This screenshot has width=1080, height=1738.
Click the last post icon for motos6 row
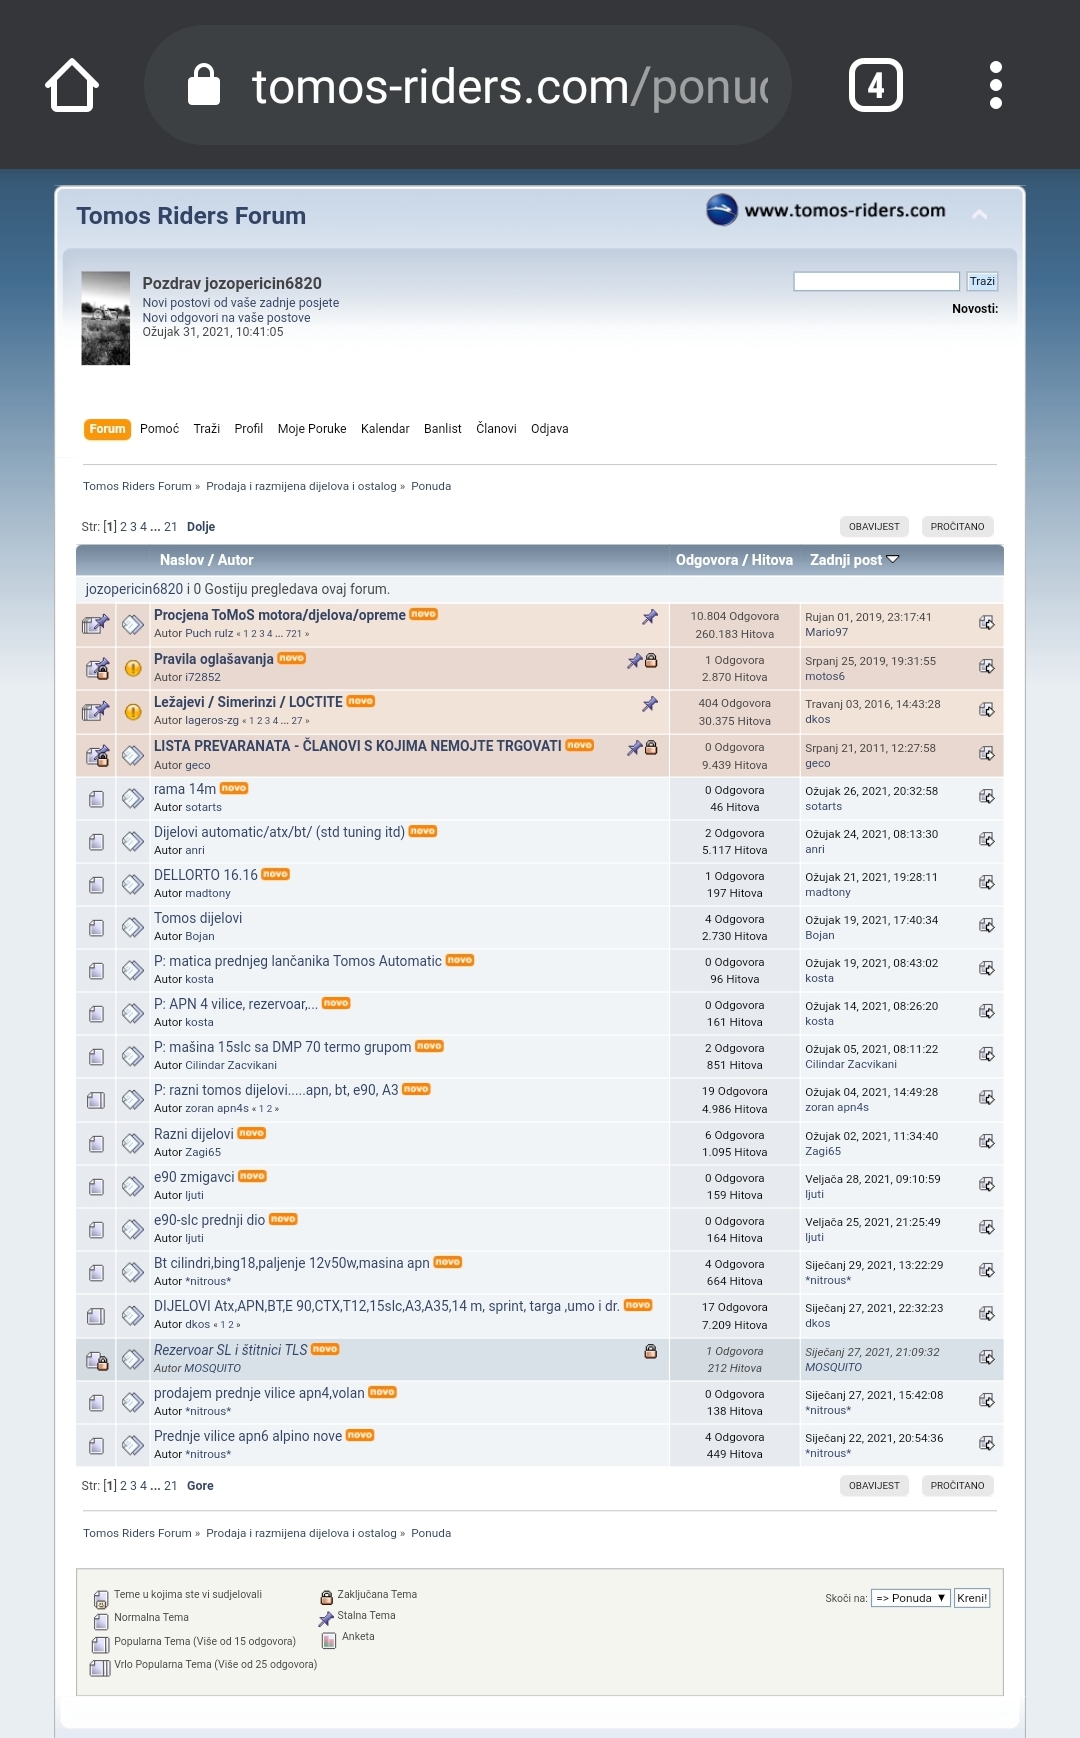(986, 667)
